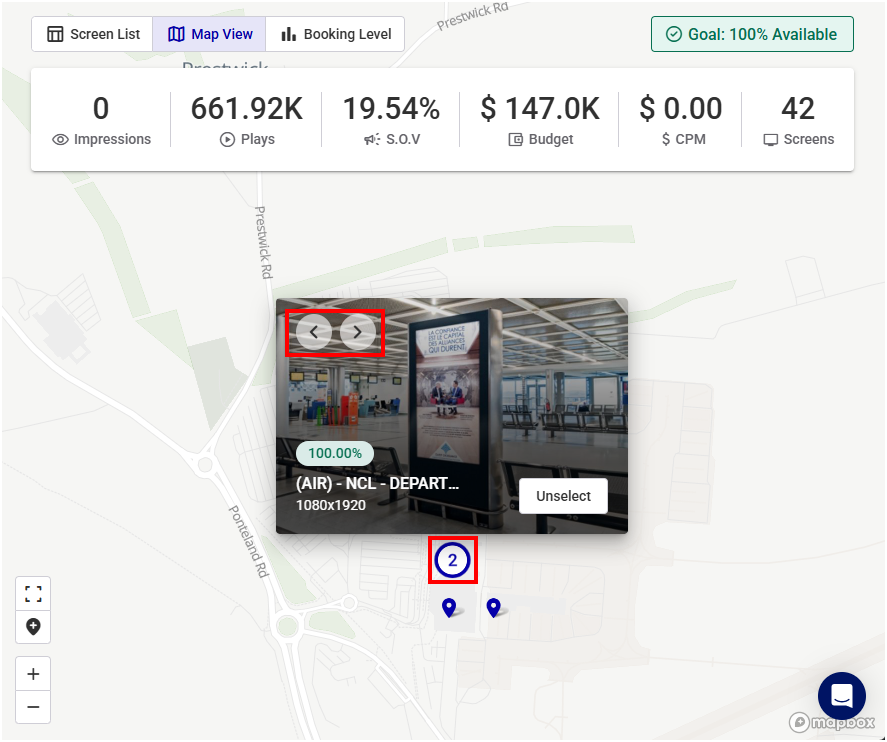Select the left blue map pin
The height and width of the screenshot is (742, 887).
coord(449,607)
